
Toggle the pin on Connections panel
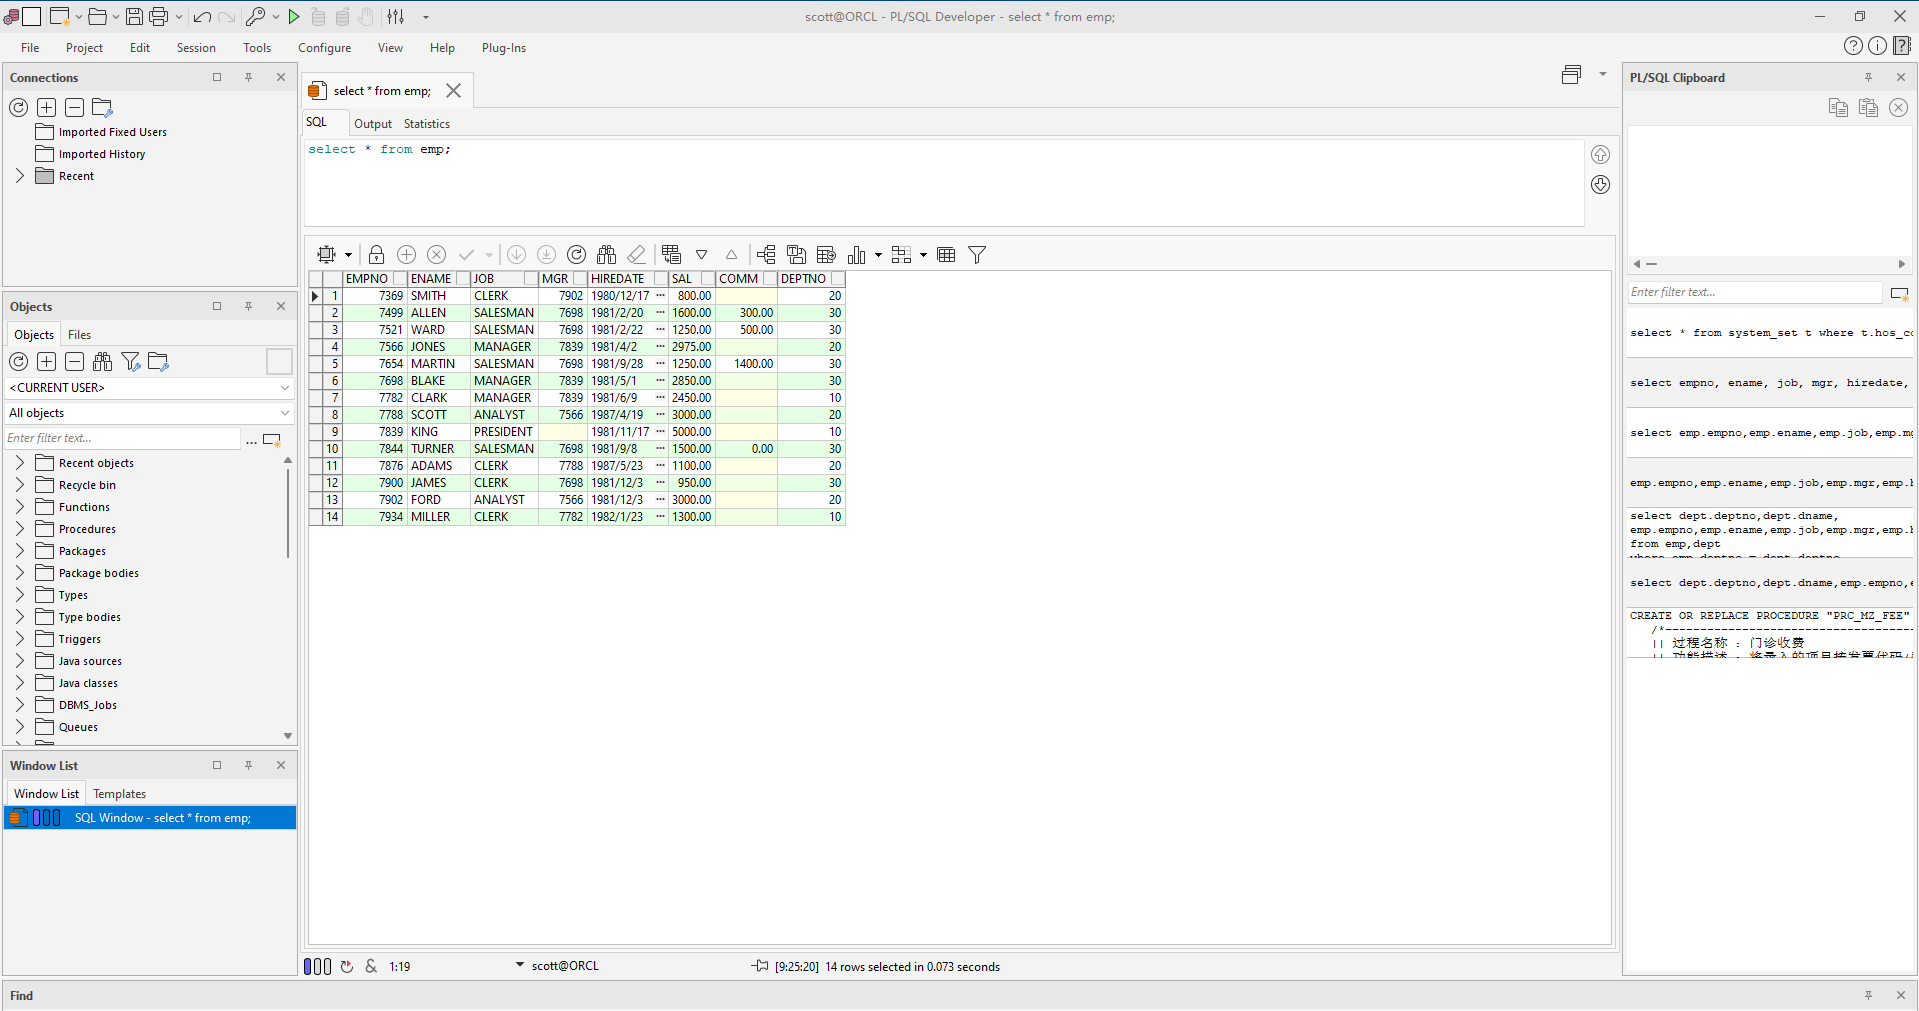249,77
